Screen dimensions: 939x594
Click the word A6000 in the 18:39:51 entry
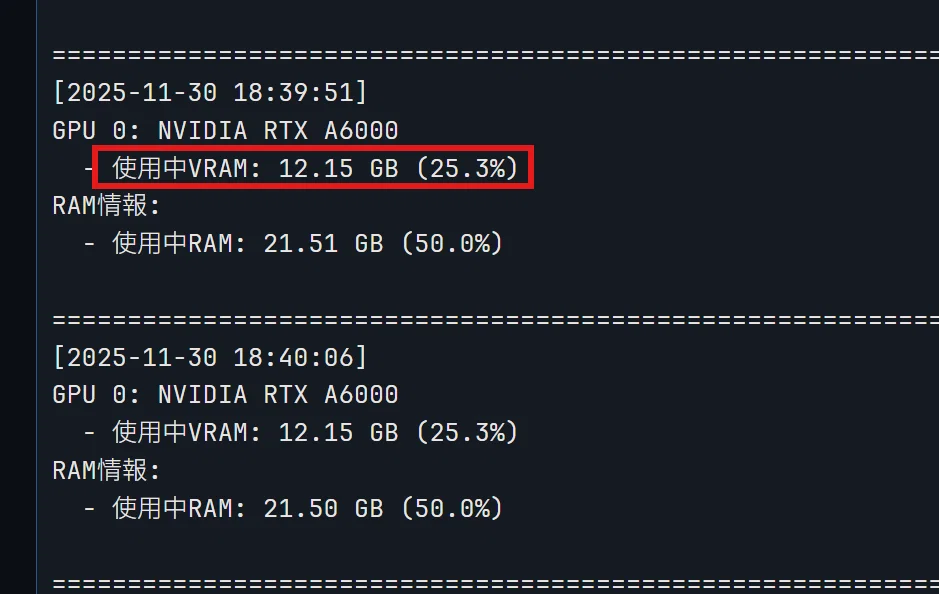tap(361, 131)
